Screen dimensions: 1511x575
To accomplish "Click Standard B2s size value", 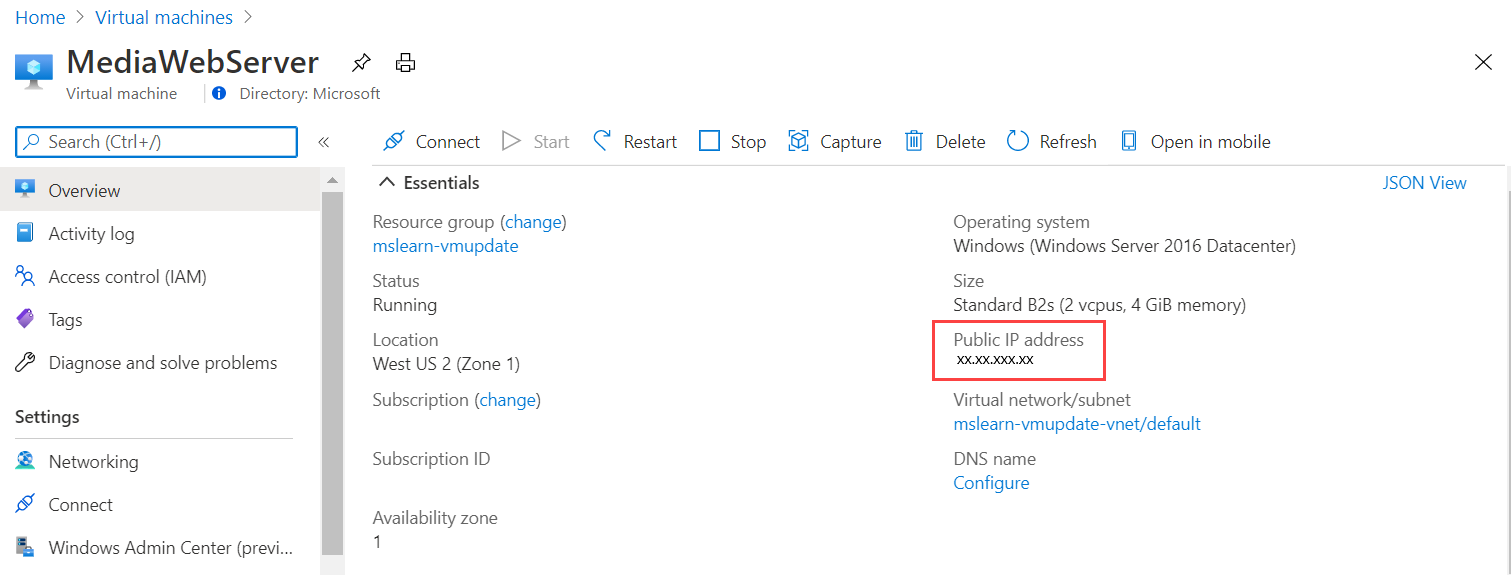I will pos(1099,305).
